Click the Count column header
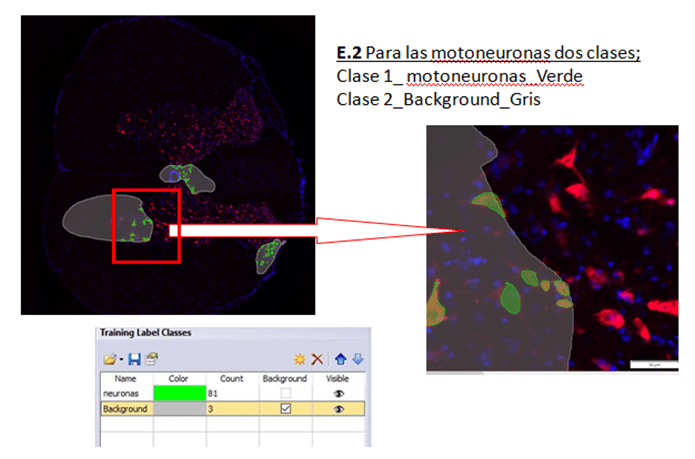695x459 pixels. click(x=231, y=380)
